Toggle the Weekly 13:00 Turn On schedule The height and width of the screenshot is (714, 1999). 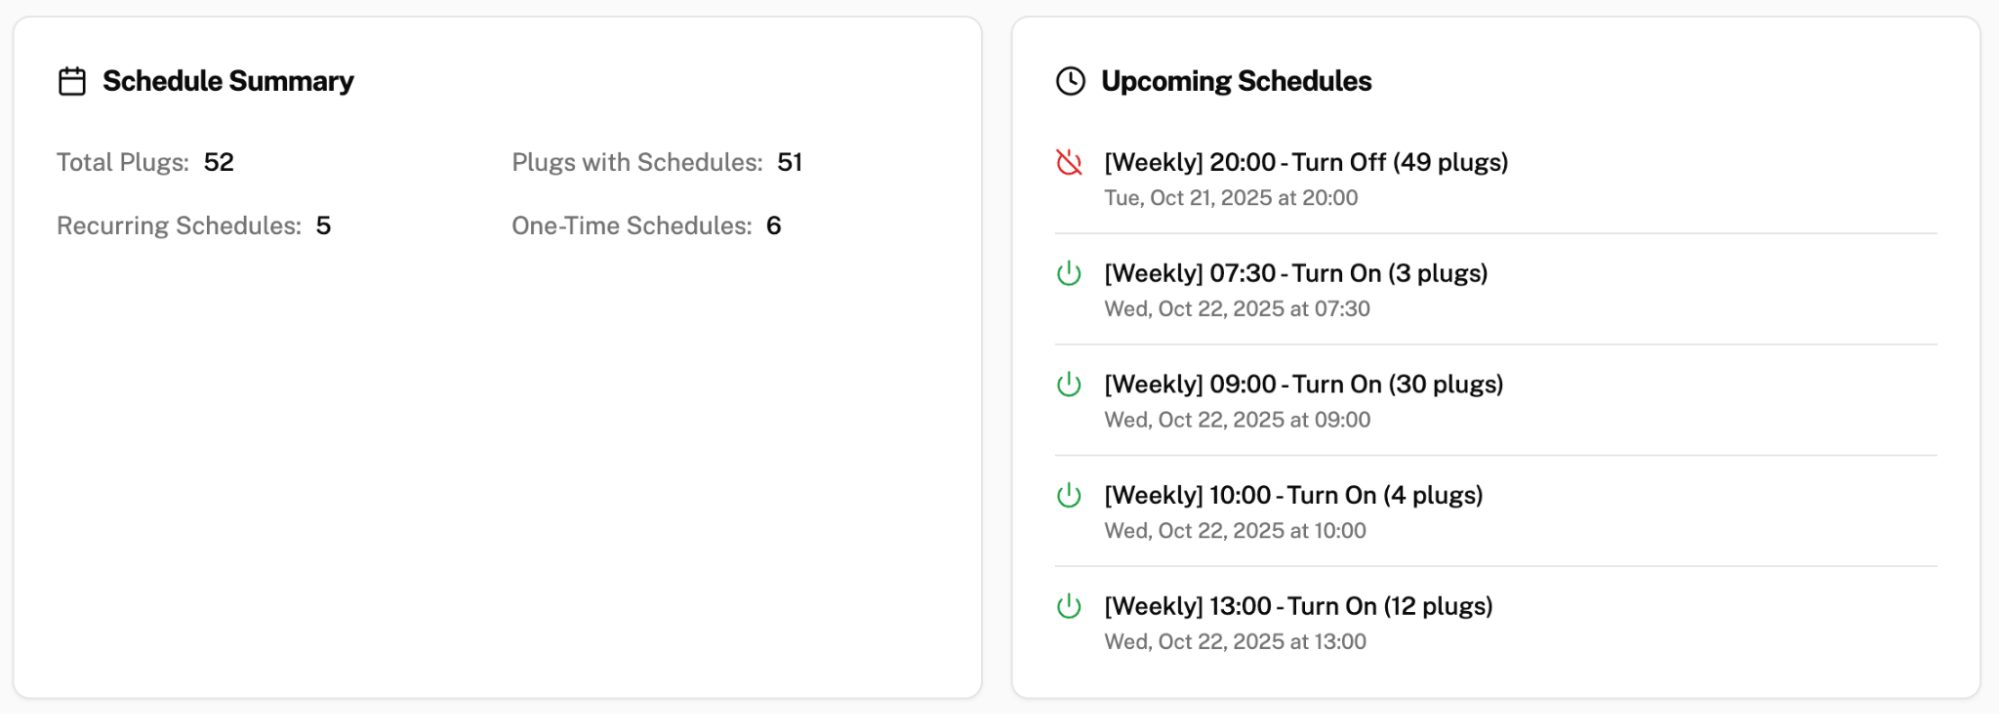point(1298,605)
